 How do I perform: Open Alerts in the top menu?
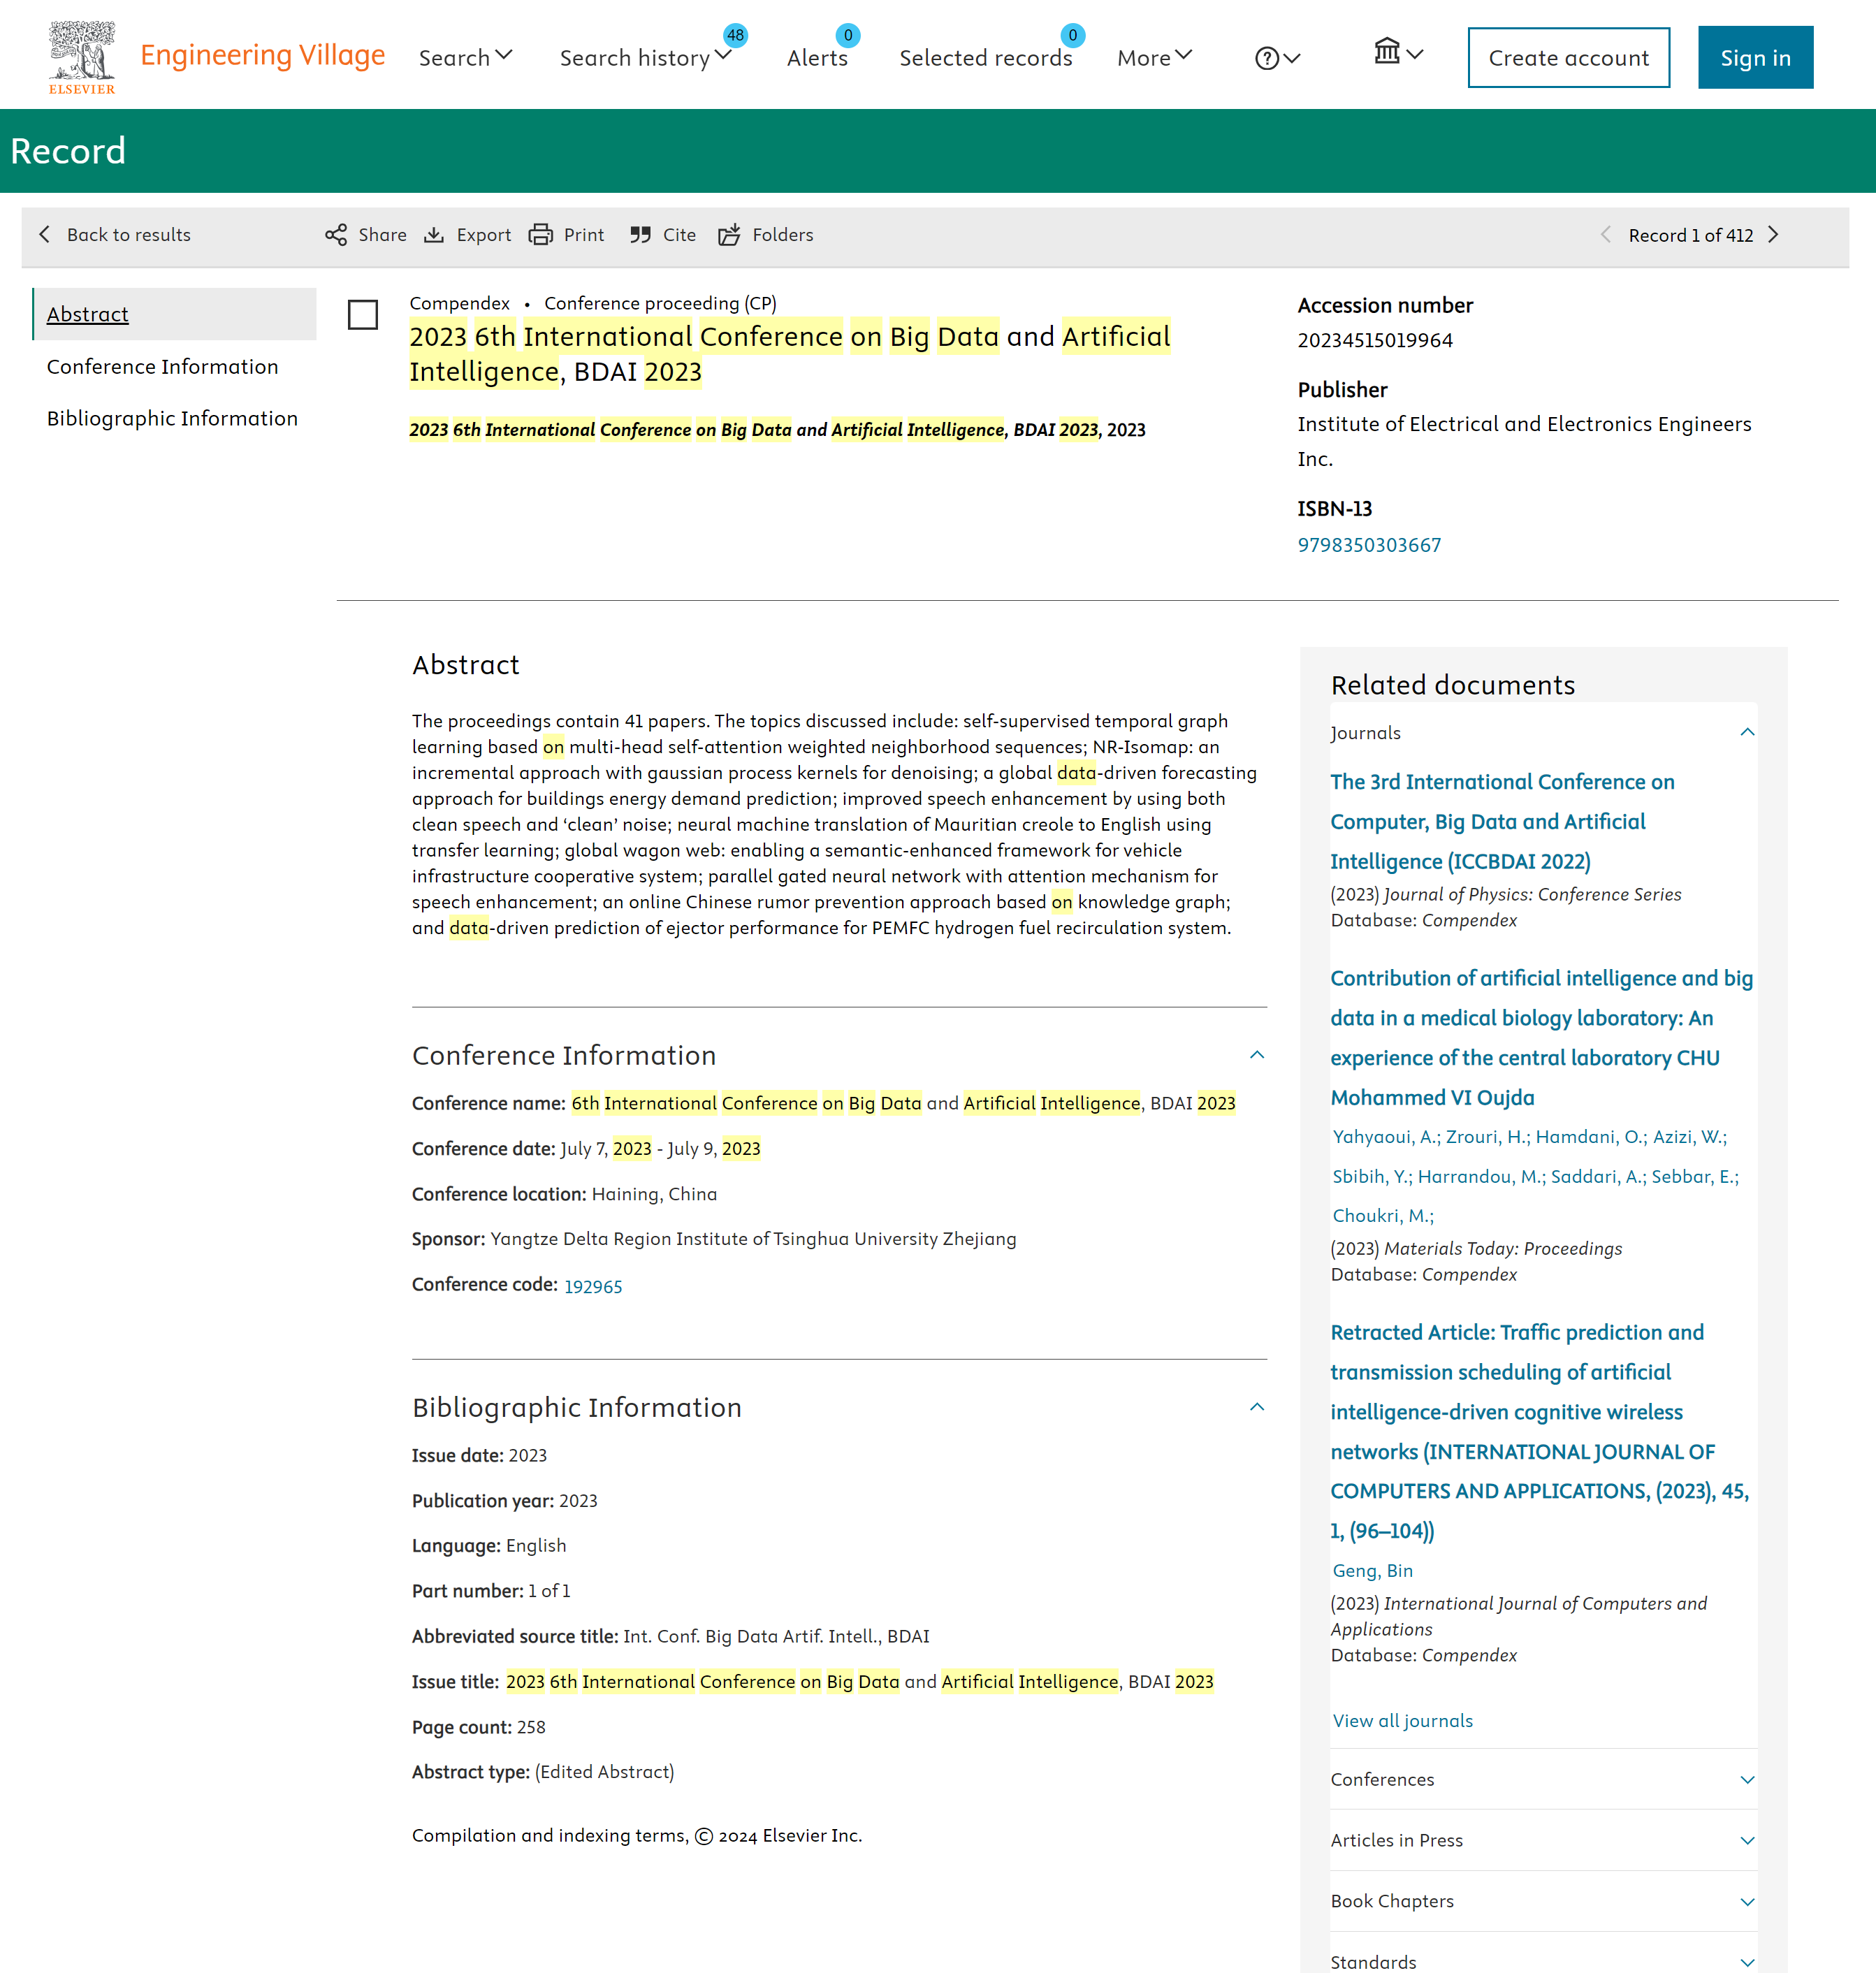click(x=817, y=58)
